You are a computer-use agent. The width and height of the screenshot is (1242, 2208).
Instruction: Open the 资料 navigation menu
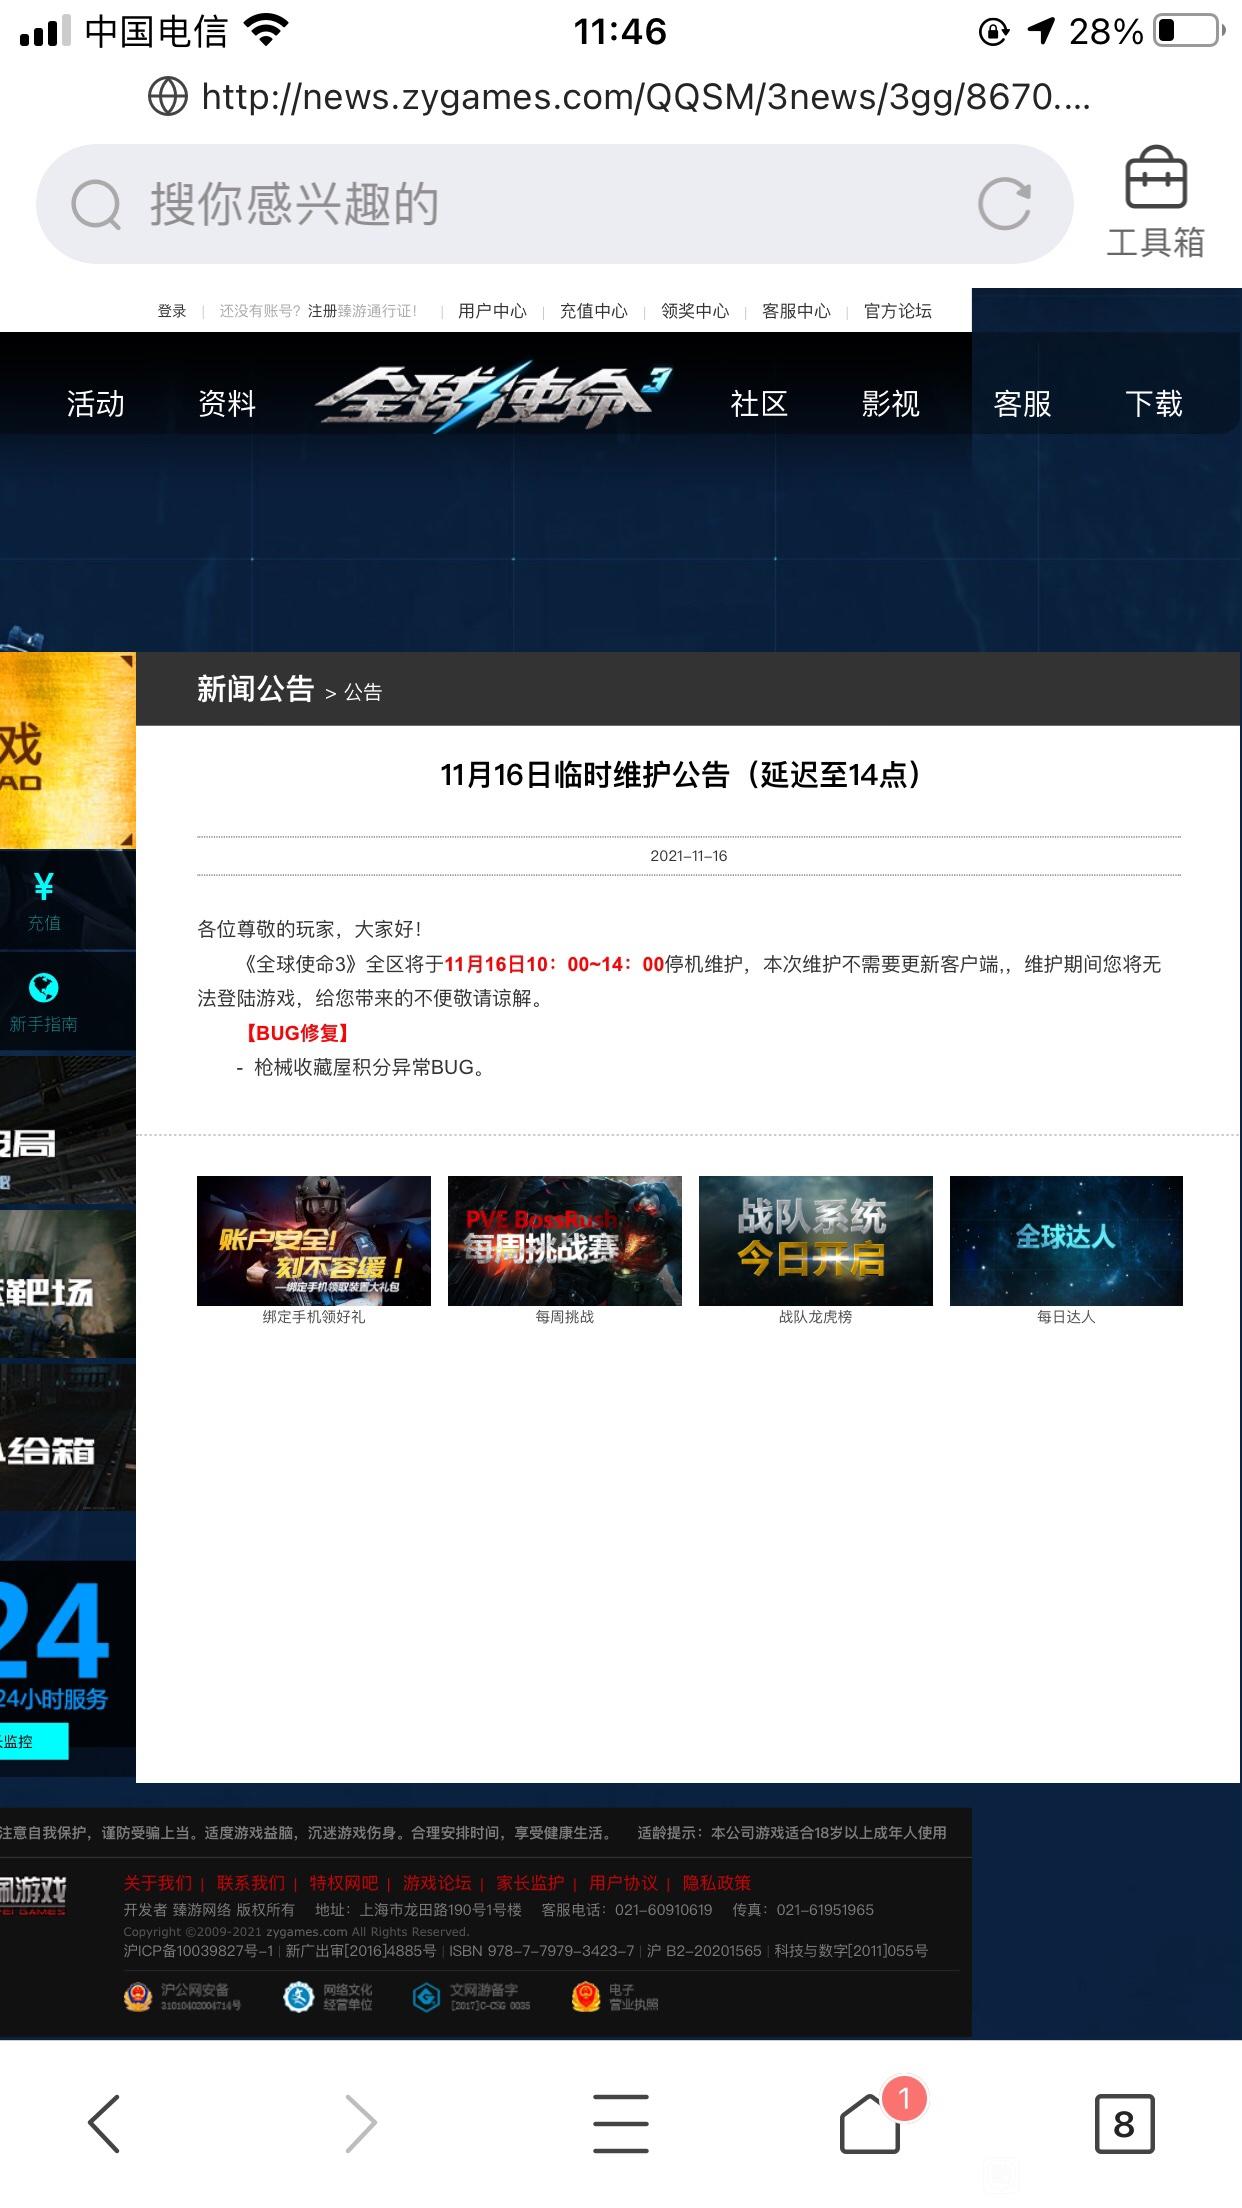(227, 404)
